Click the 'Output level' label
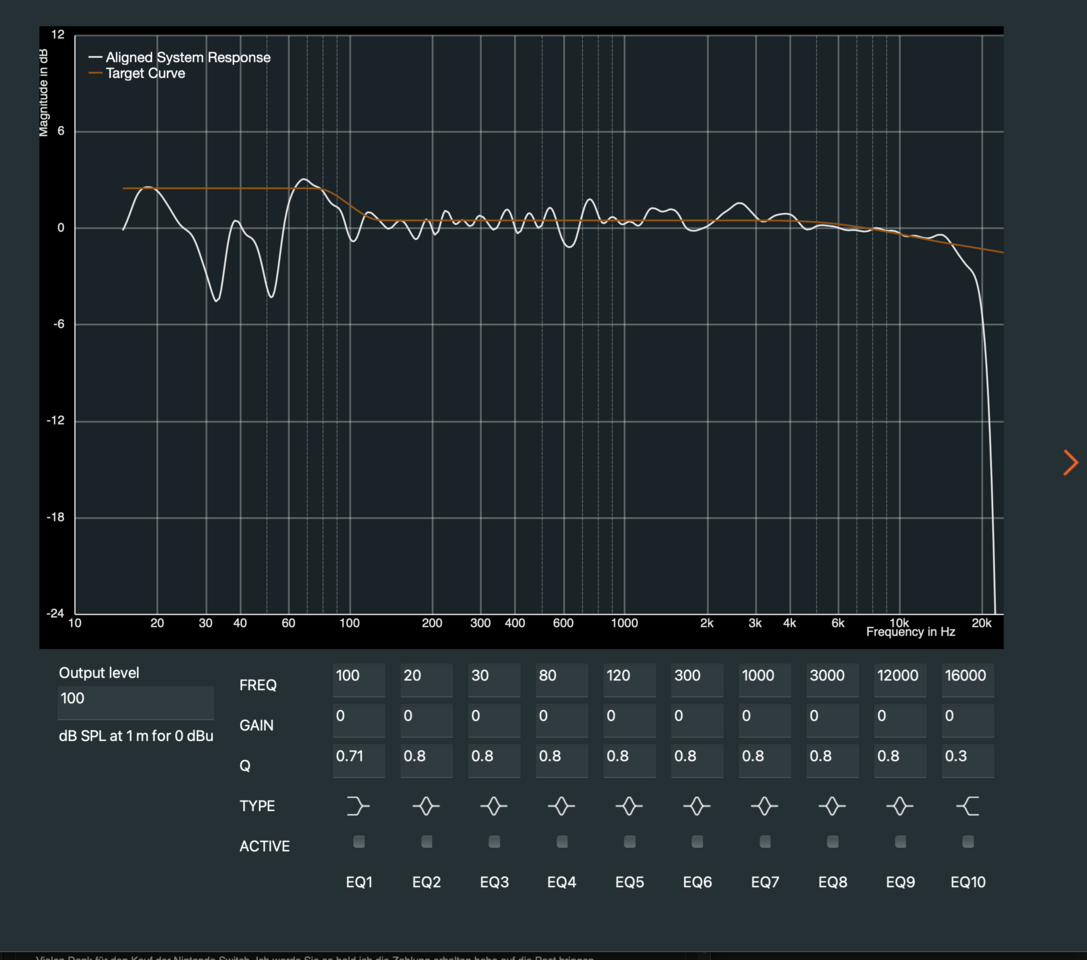Viewport: 1087px width, 960px height. [x=98, y=672]
